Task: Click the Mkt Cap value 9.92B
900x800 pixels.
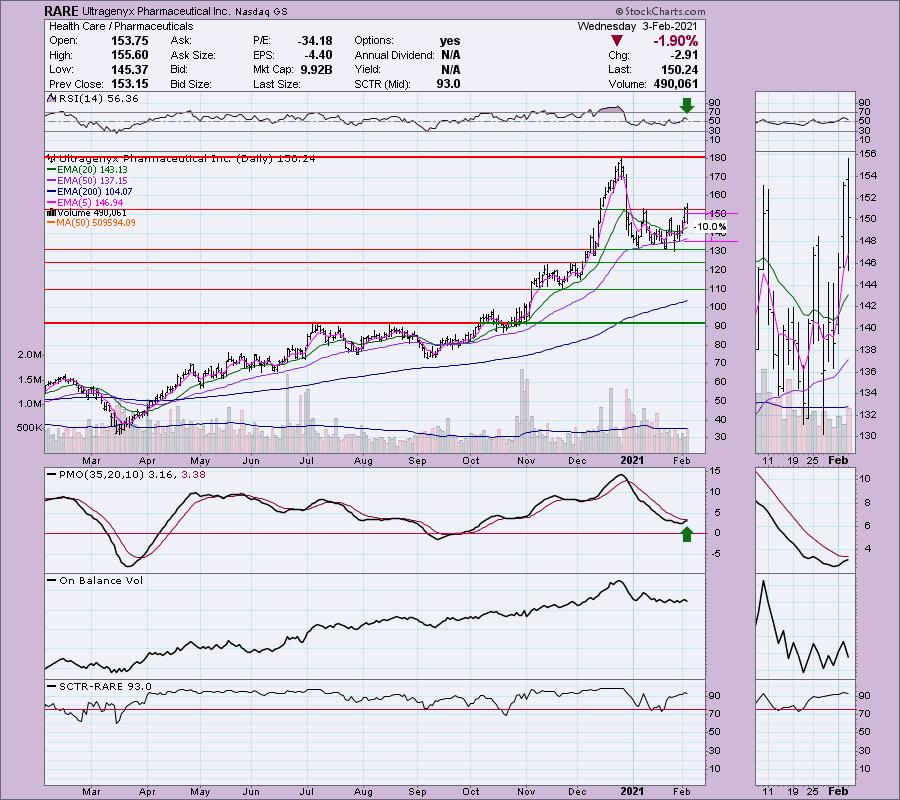Action: (x=315, y=69)
